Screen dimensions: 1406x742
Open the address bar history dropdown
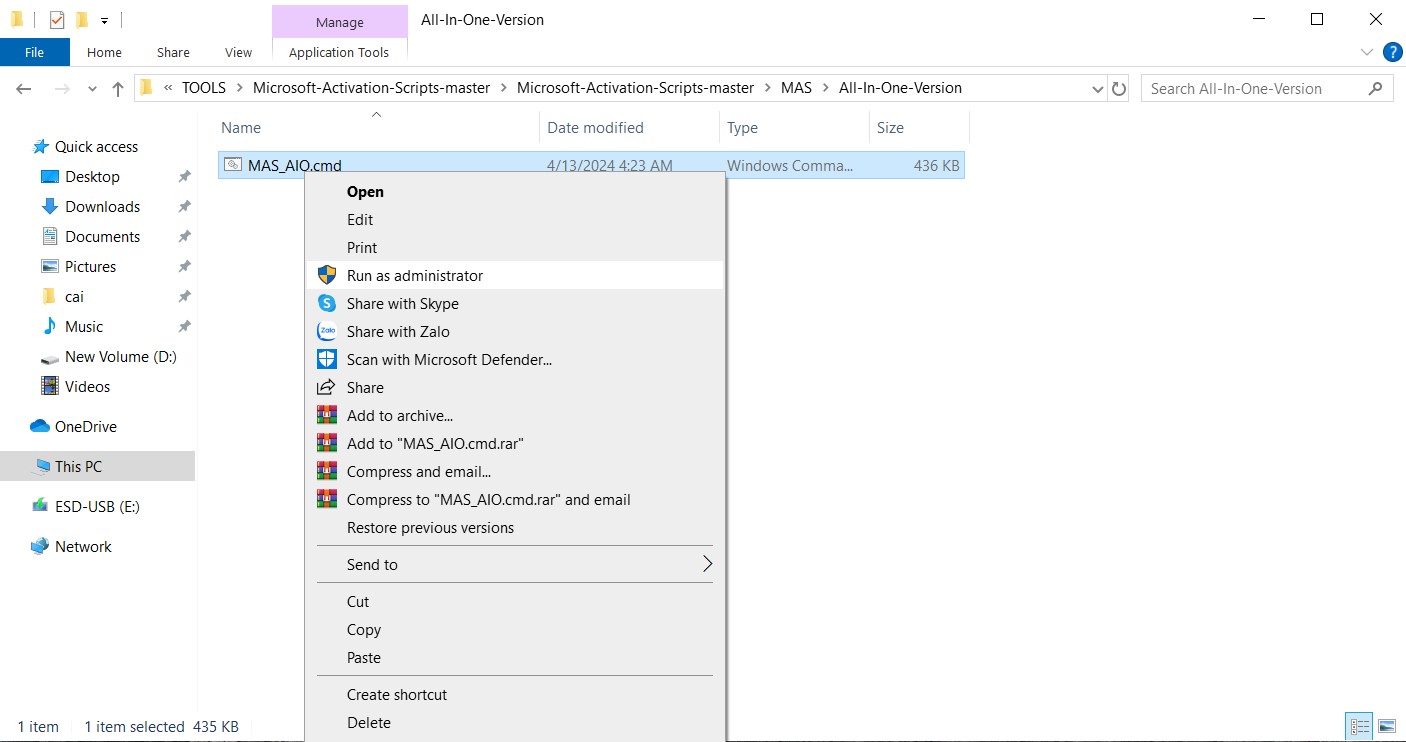pyautogui.click(x=1097, y=88)
